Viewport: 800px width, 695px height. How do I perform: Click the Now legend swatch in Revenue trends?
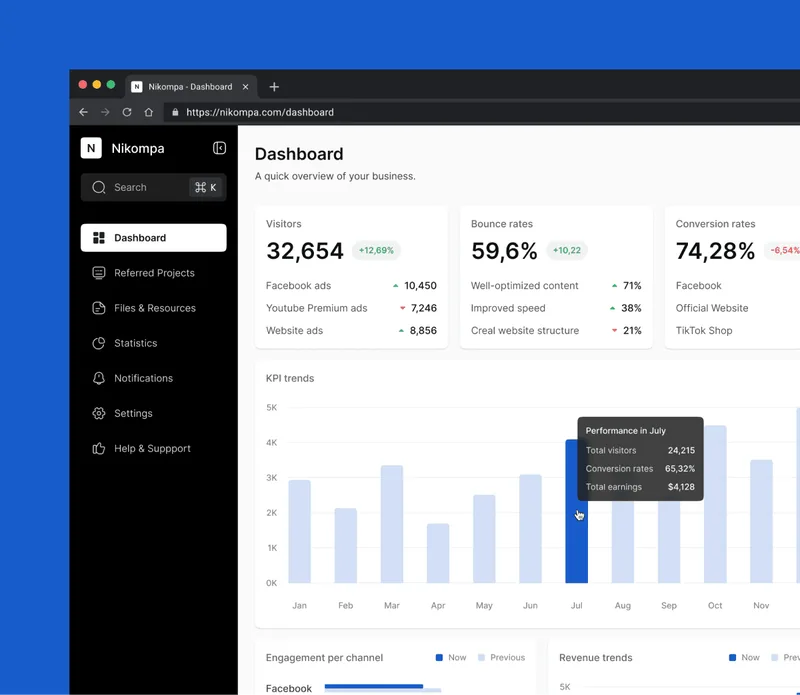(733, 658)
